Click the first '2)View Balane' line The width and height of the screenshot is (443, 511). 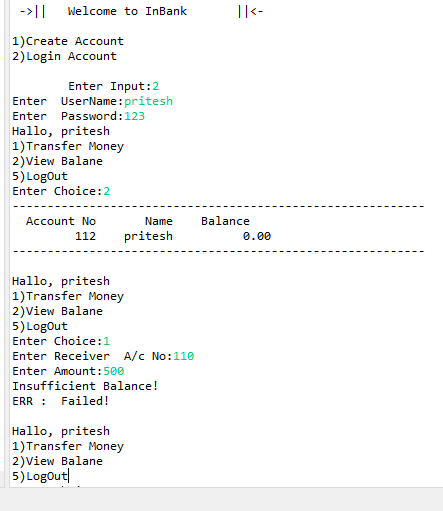point(57,161)
